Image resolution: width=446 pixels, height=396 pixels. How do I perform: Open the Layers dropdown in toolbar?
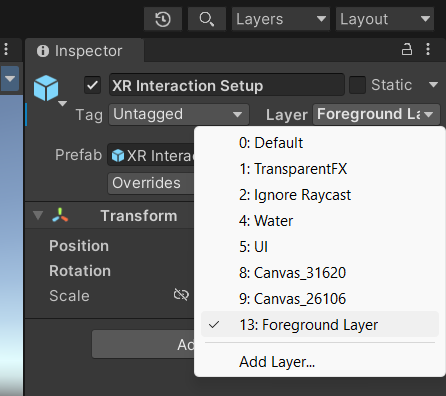281,19
